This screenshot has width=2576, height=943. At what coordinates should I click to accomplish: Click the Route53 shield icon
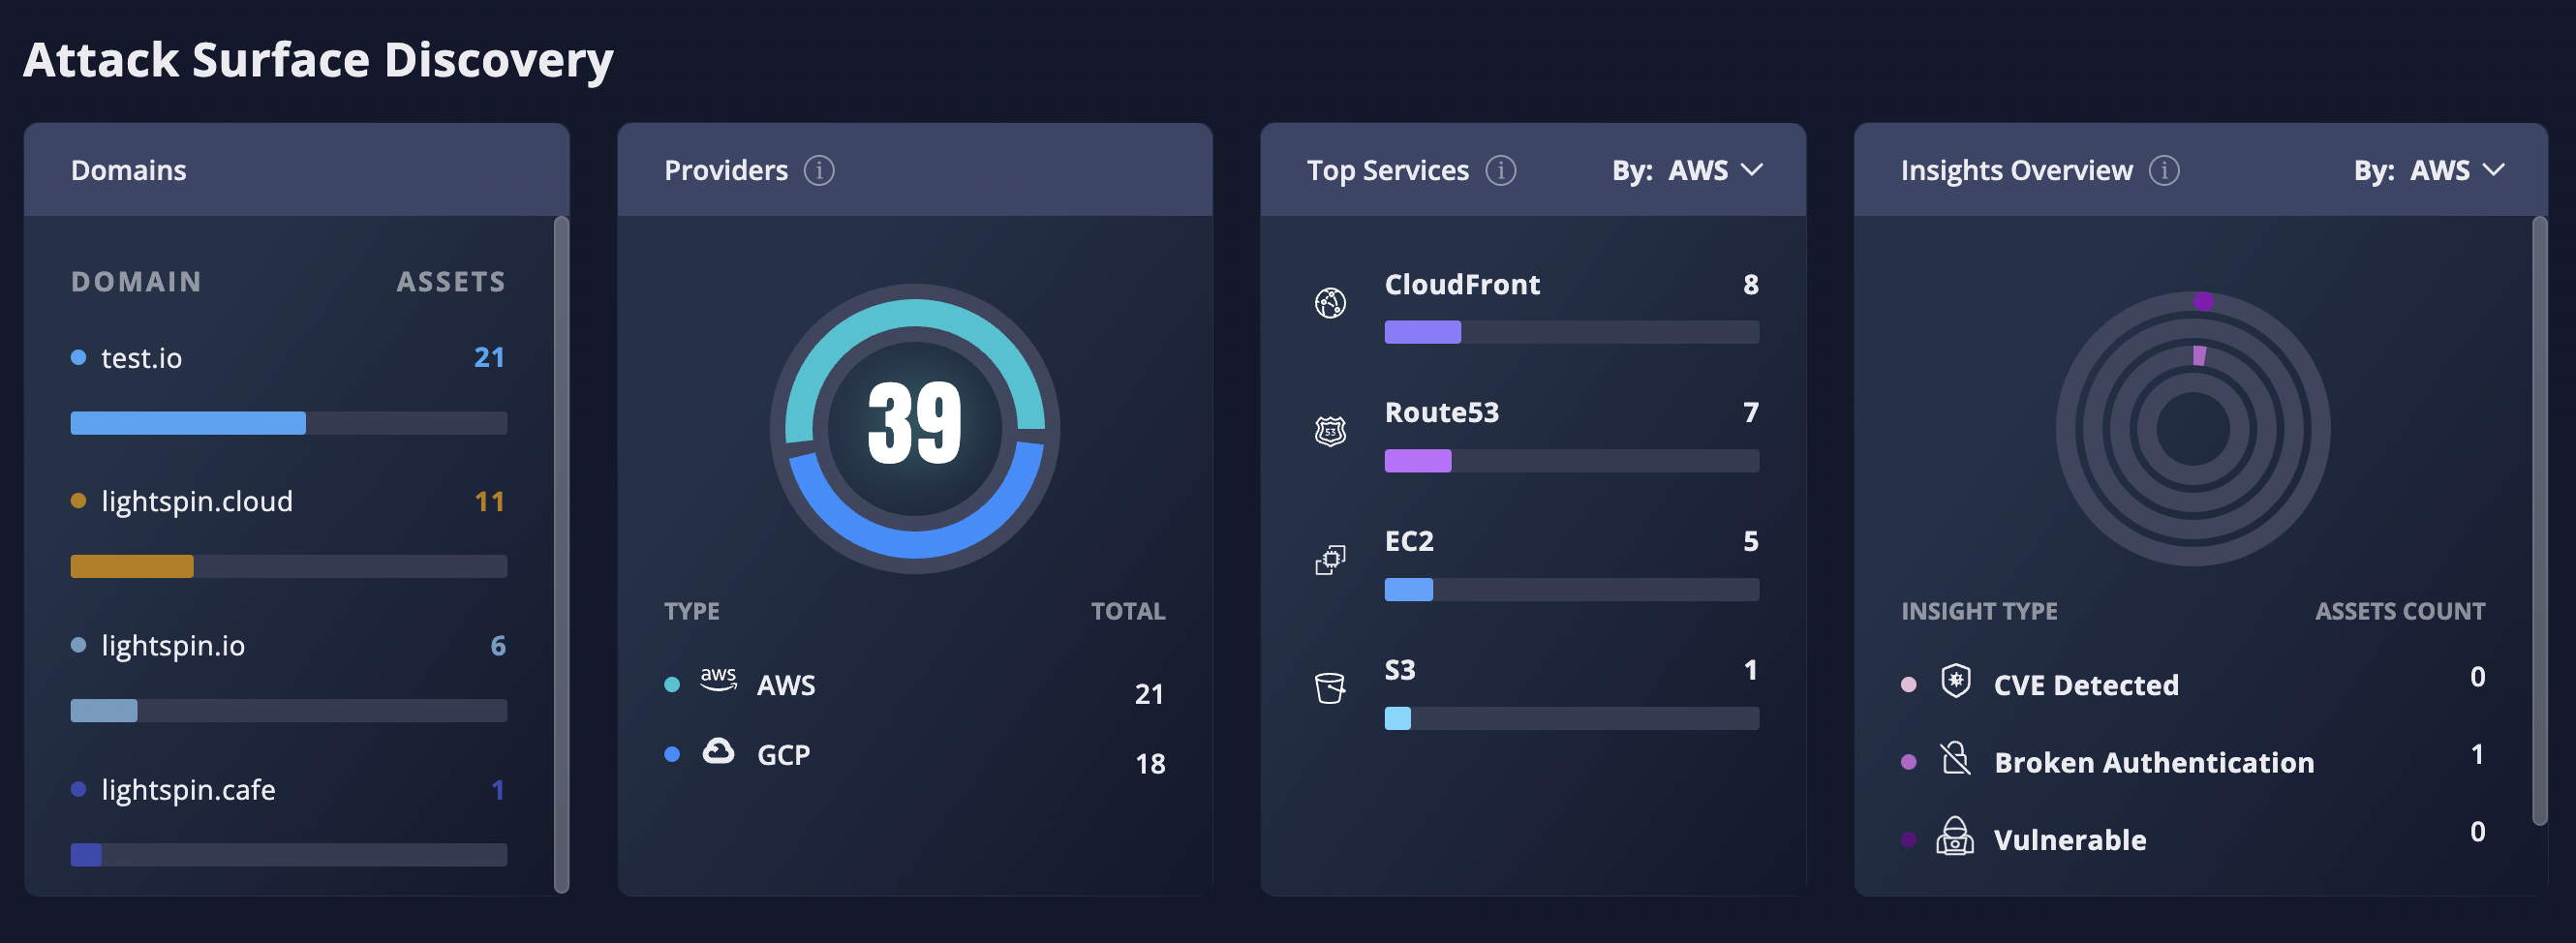point(1330,431)
